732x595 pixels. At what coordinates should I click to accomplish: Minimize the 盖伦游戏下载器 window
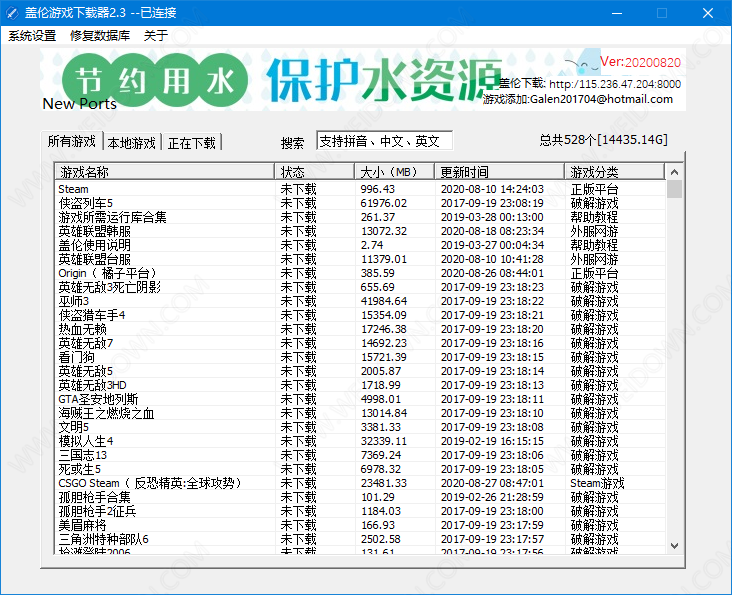617,13
